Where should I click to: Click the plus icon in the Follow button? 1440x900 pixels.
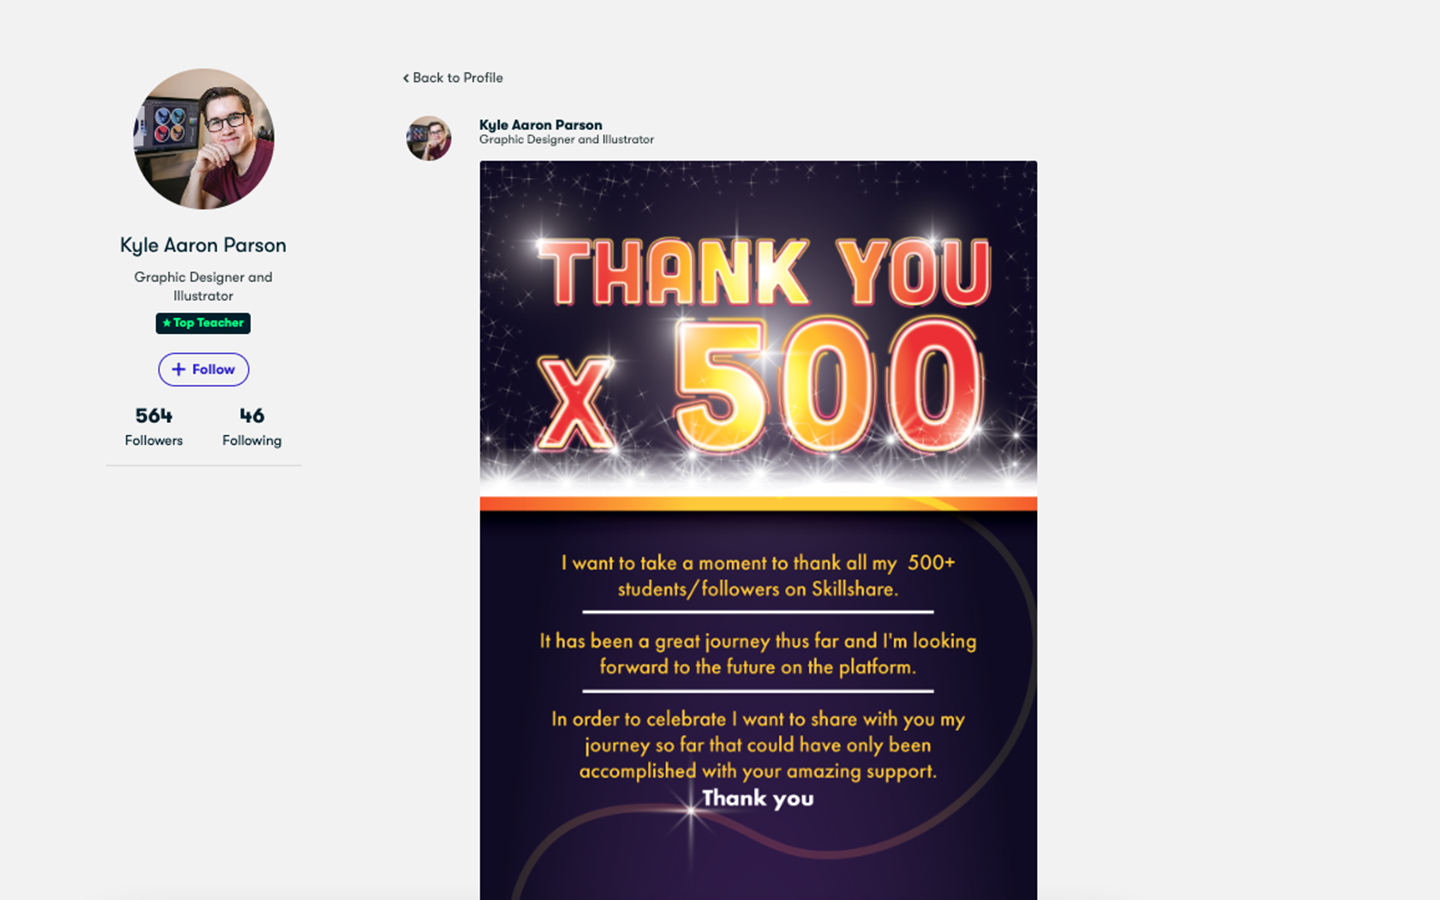(178, 369)
